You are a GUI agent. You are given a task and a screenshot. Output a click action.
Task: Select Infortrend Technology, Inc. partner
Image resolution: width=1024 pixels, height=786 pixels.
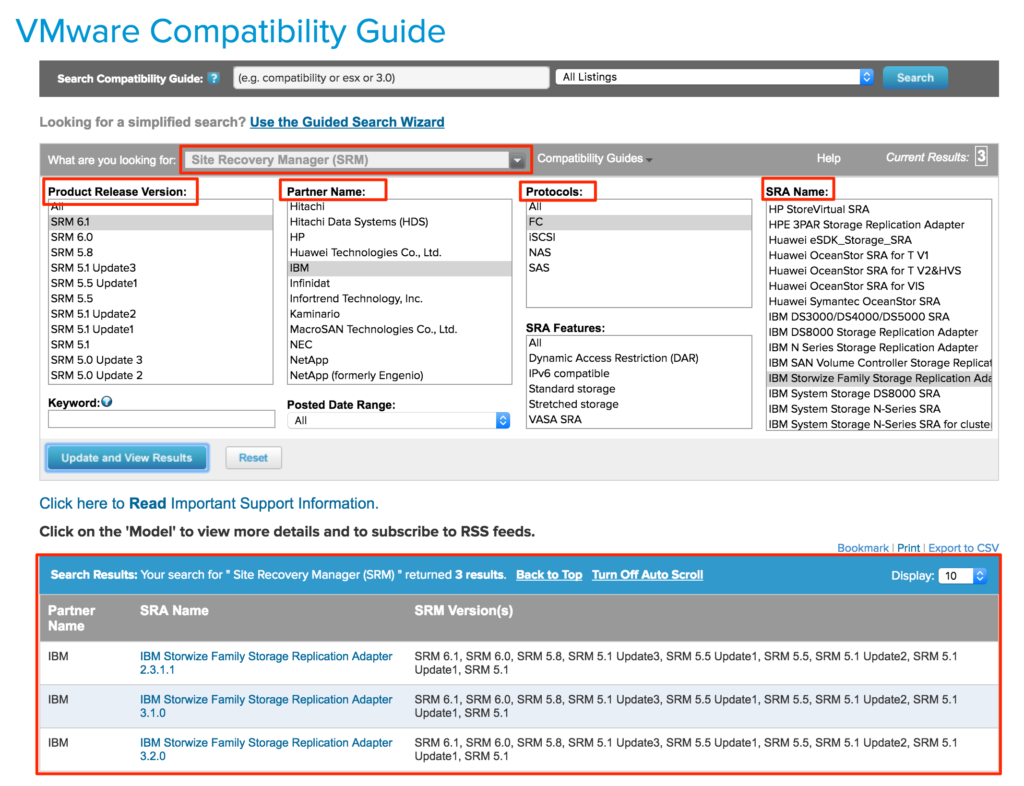[400, 298]
